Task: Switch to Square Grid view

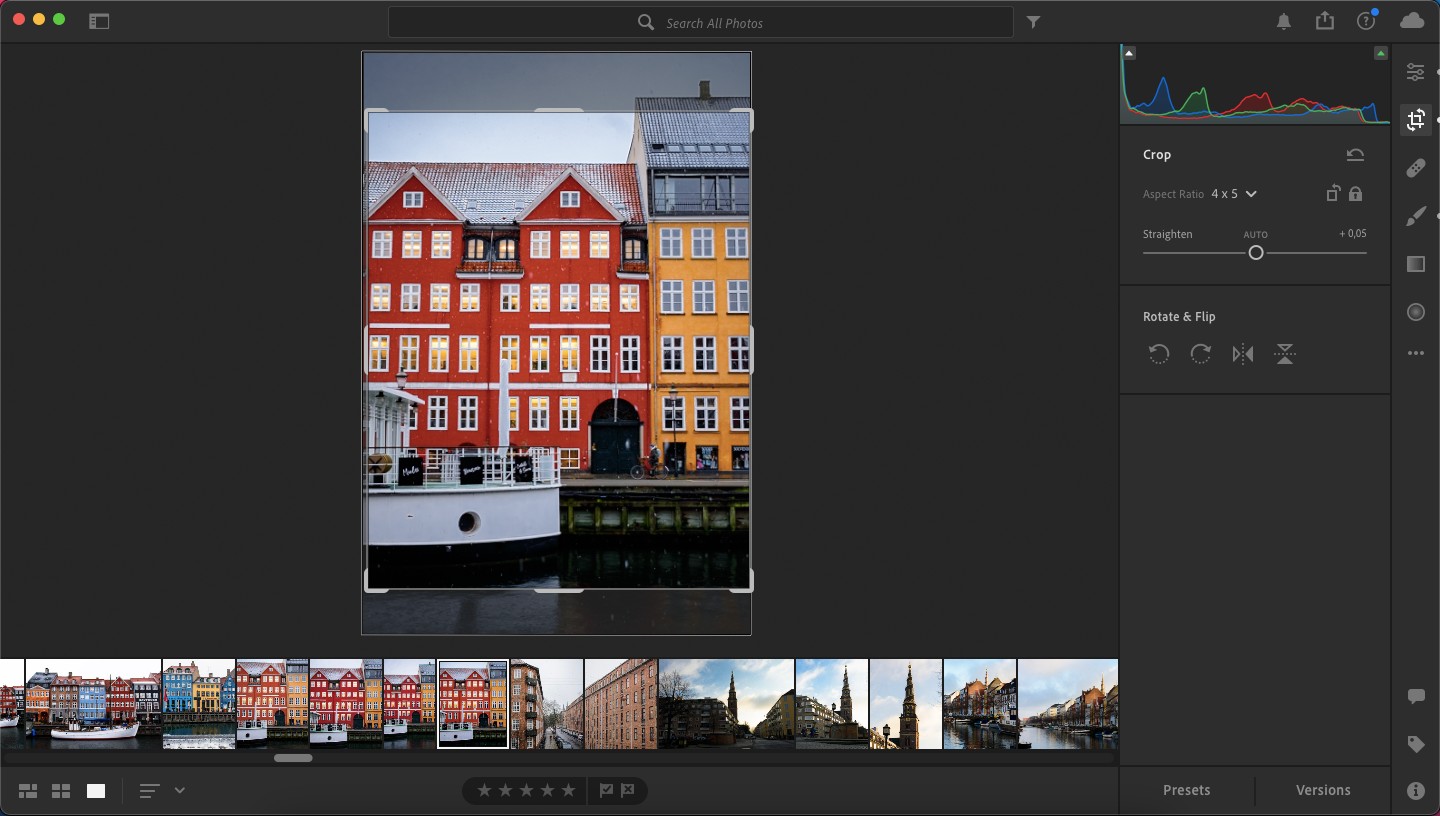Action: [x=61, y=791]
